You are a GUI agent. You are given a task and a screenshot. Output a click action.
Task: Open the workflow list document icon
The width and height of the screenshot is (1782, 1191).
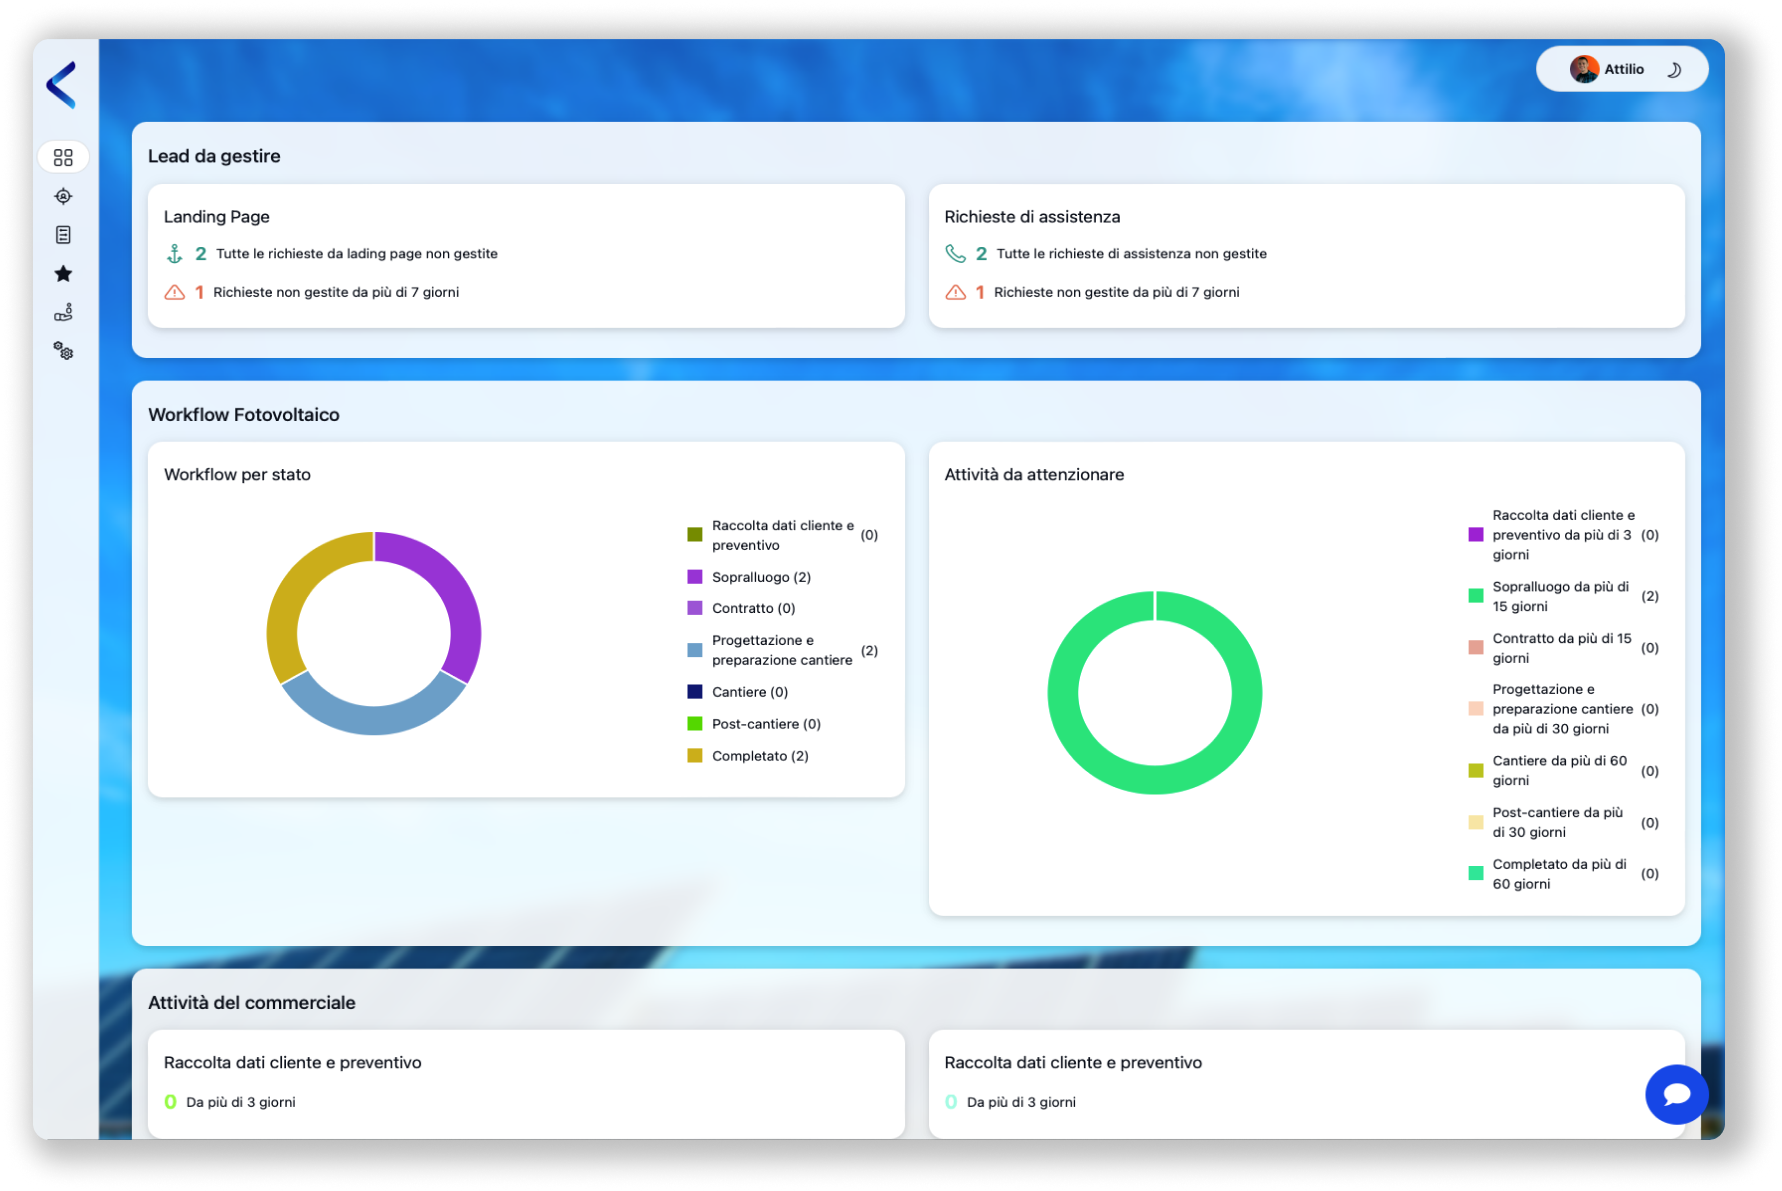tap(63, 235)
